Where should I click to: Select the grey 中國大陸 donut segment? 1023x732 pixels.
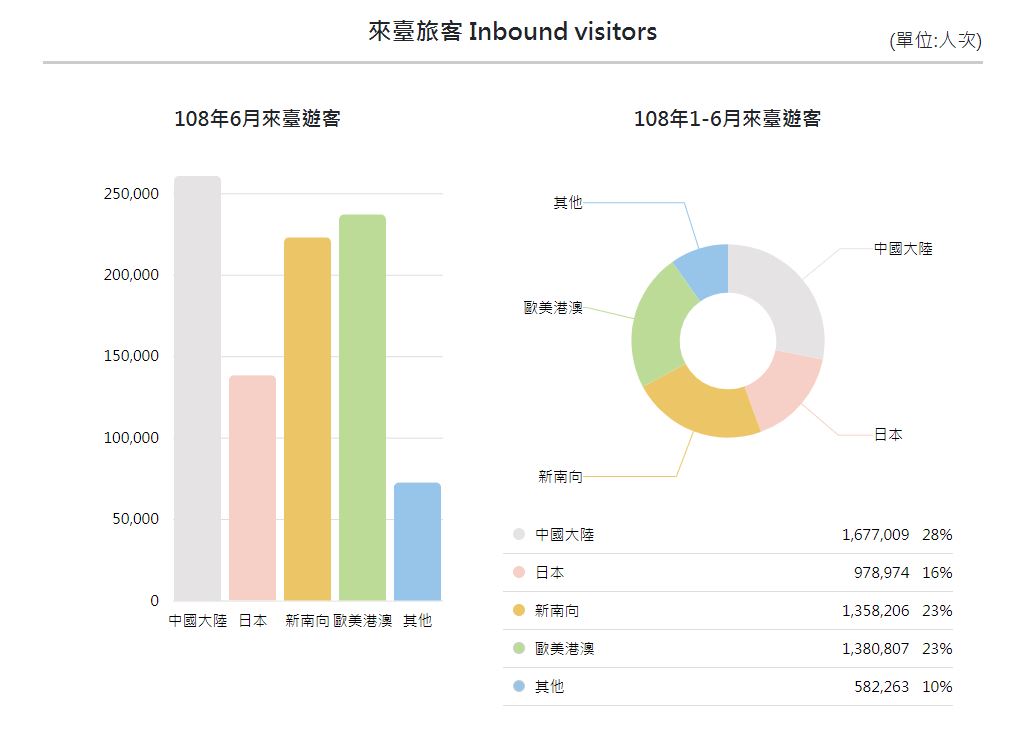click(x=786, y=297)
